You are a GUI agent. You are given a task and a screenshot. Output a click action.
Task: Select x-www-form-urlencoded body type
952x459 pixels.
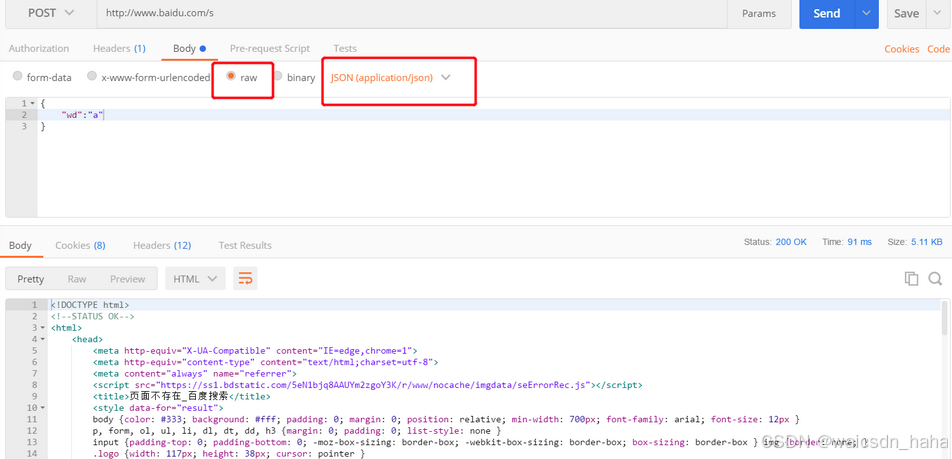pyautogui.click(x=149, y=77)
